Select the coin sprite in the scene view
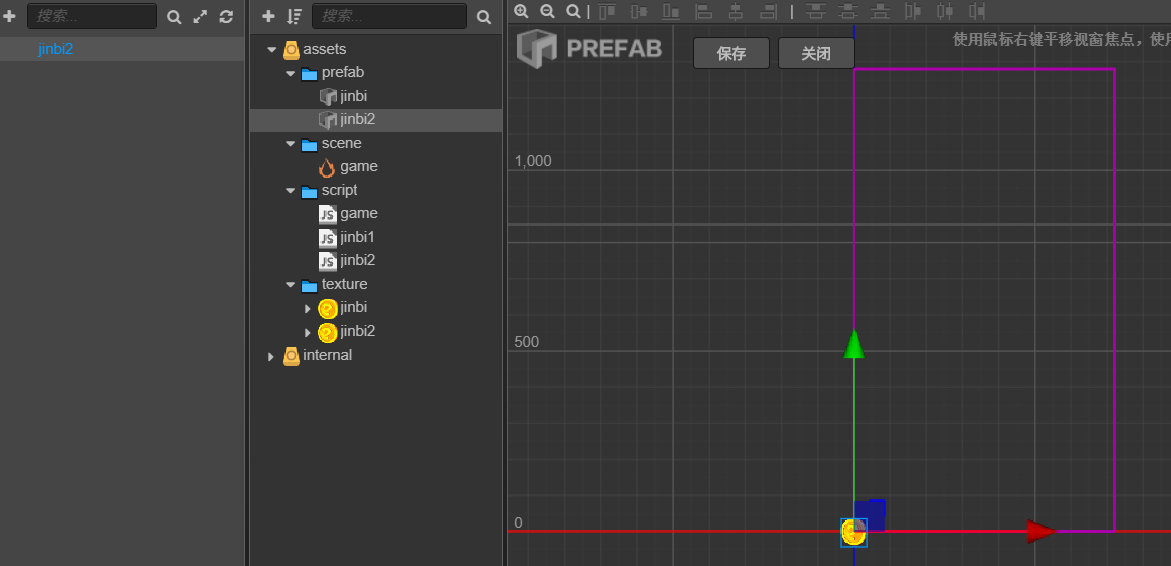Image resolution: width=1171 pixels, height=566 pixels. click(x=854, y=532)
